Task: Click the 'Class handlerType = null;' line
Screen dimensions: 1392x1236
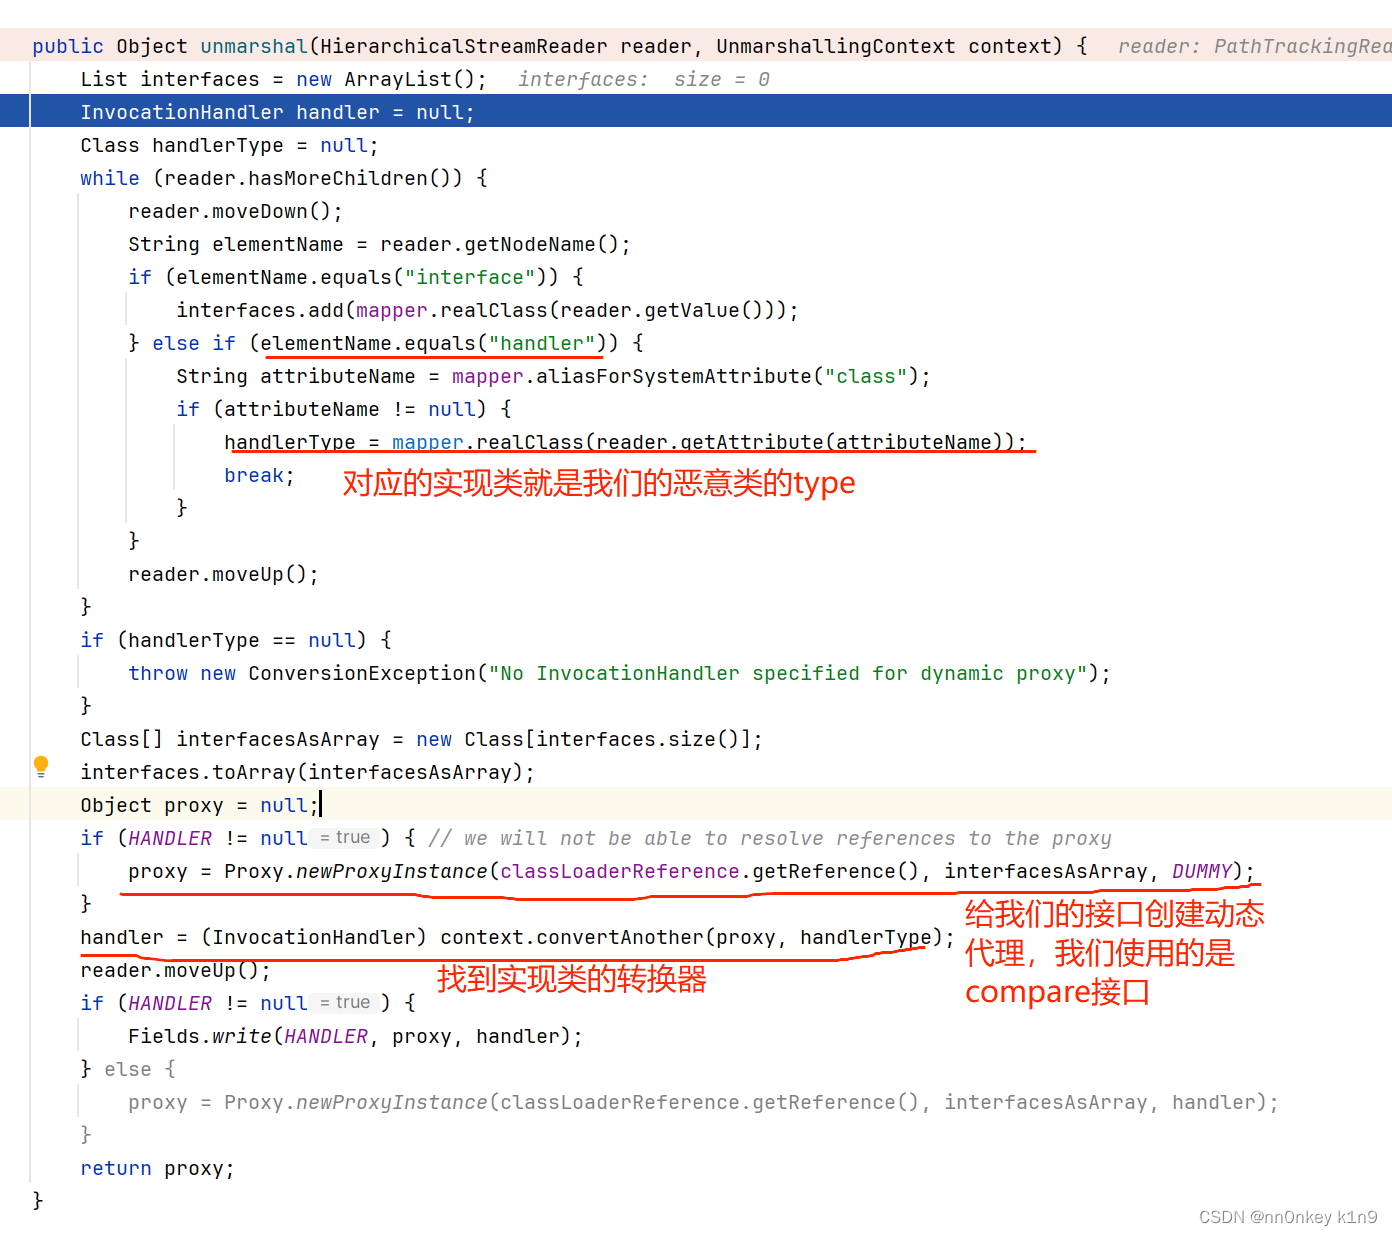Action: click(229, 145)
